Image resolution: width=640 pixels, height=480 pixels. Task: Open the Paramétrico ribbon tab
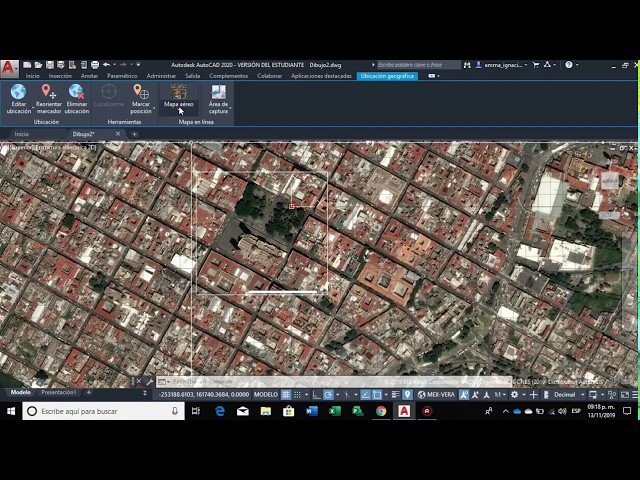pyautogui.click(x=122, y=76)
